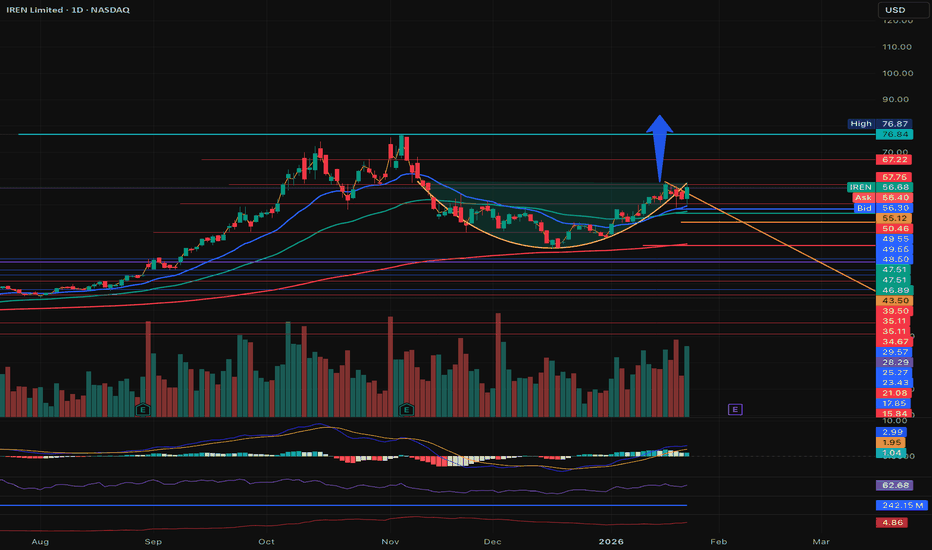Click the earnings E marker in mid-August
Image resolution: width=932 pixels, height=550 pixels.
(143, 409)
